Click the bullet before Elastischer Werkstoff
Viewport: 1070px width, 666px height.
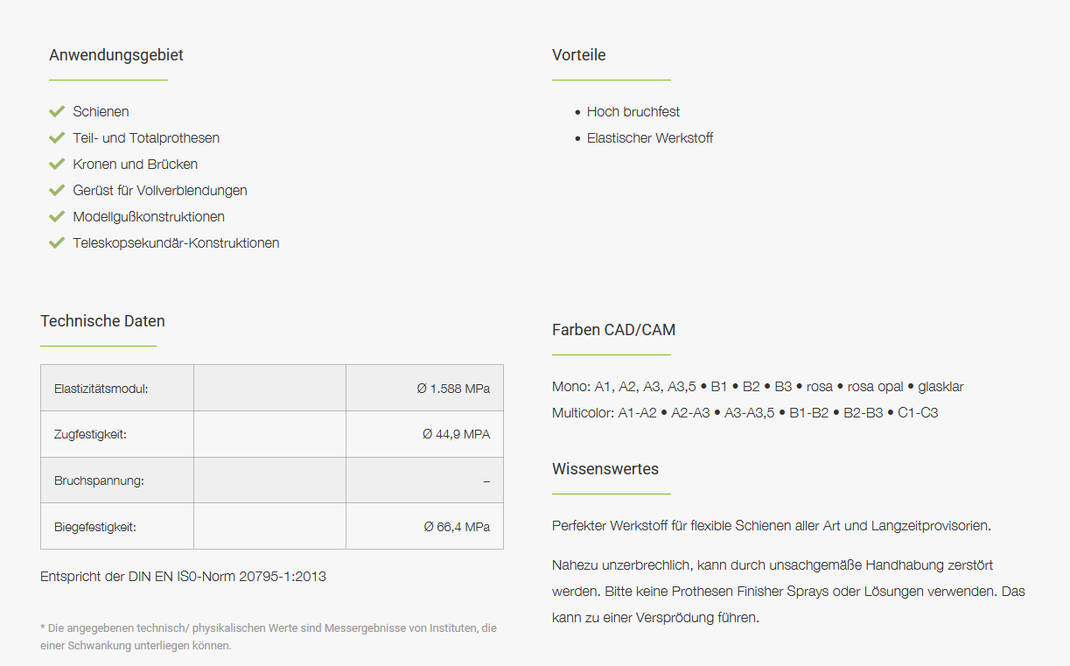point(577,139)
